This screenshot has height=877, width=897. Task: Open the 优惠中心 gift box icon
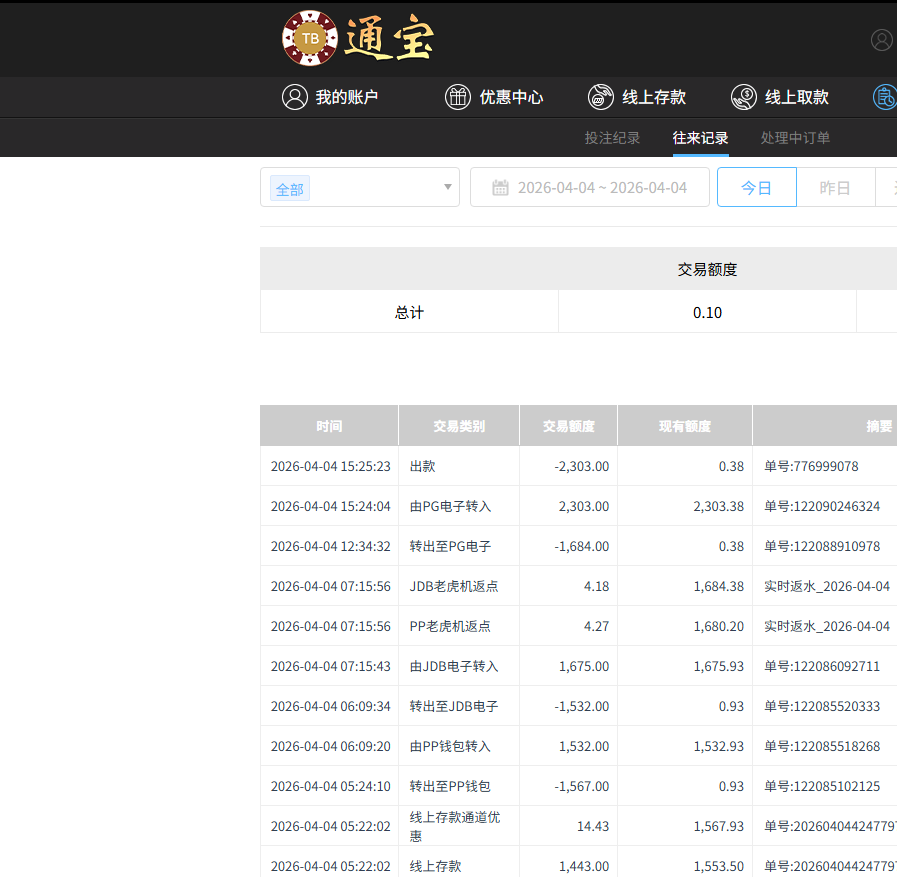click(x=458, y=97)
